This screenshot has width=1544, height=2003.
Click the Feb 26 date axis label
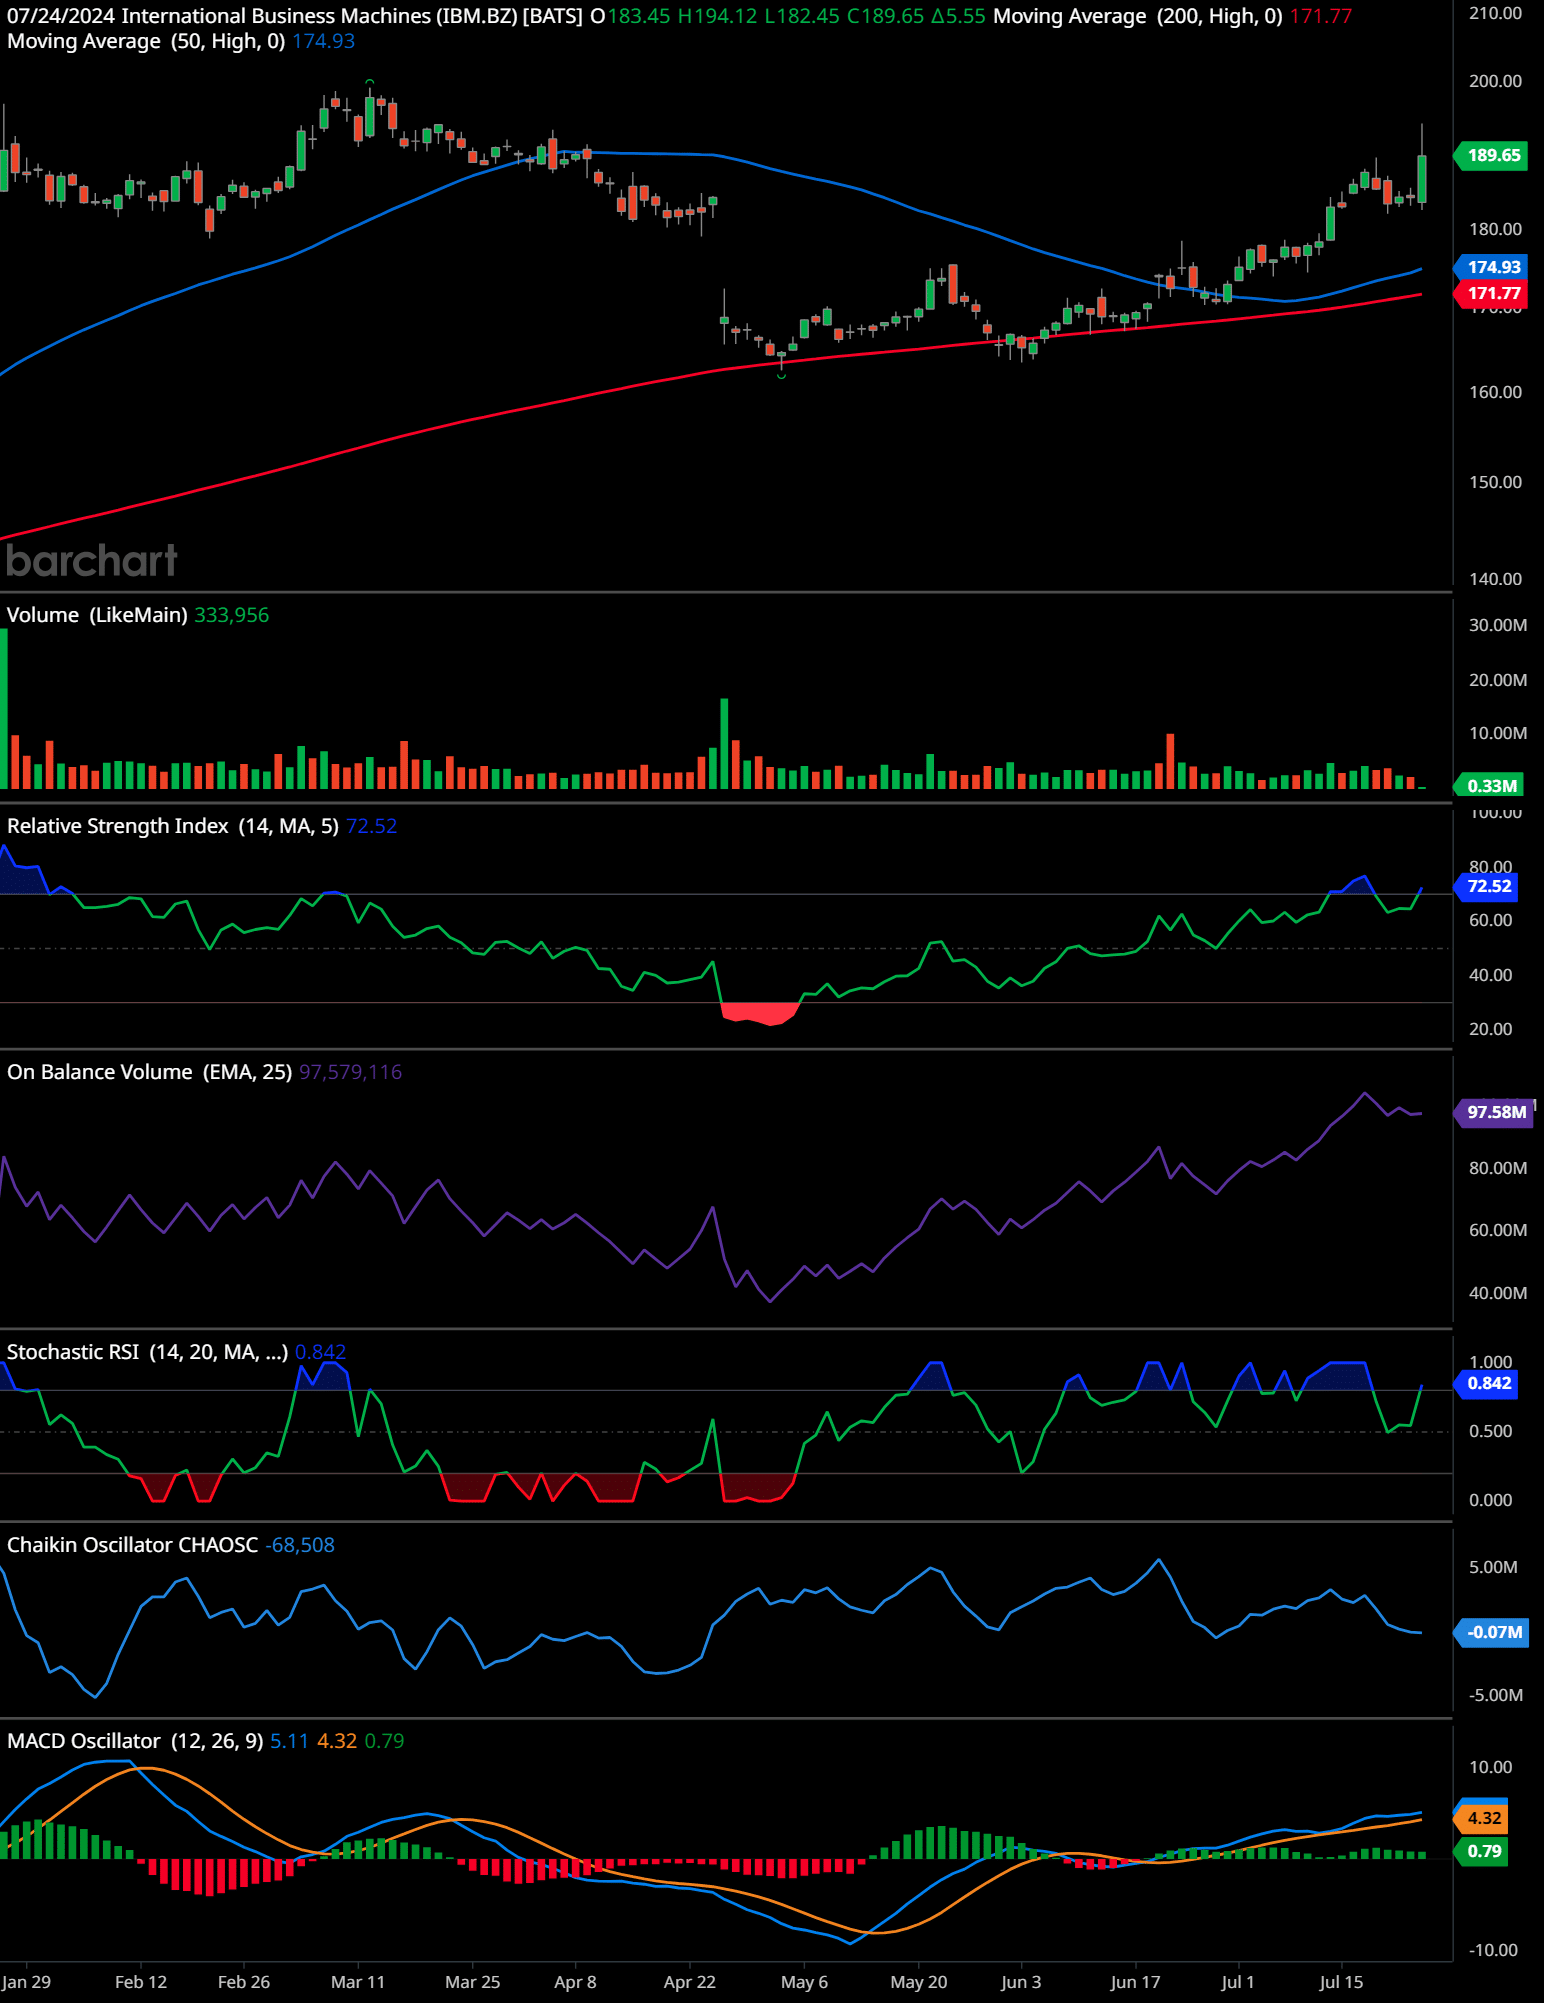click(244, 1982)
